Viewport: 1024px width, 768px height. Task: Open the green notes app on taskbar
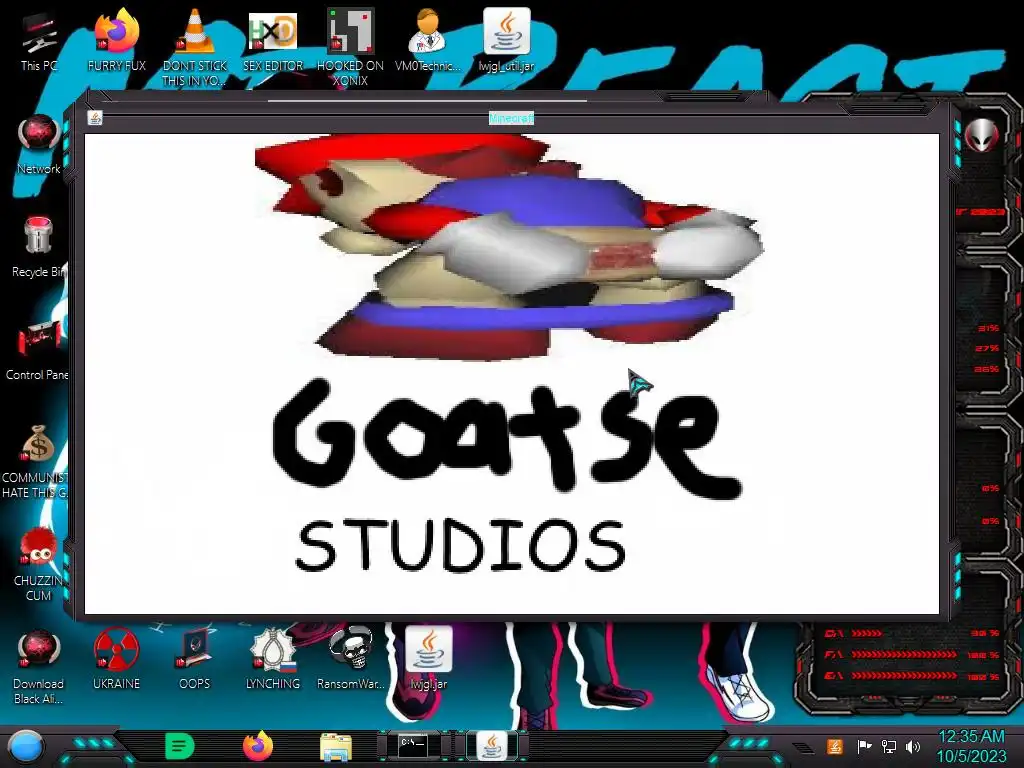pos(180,746)
